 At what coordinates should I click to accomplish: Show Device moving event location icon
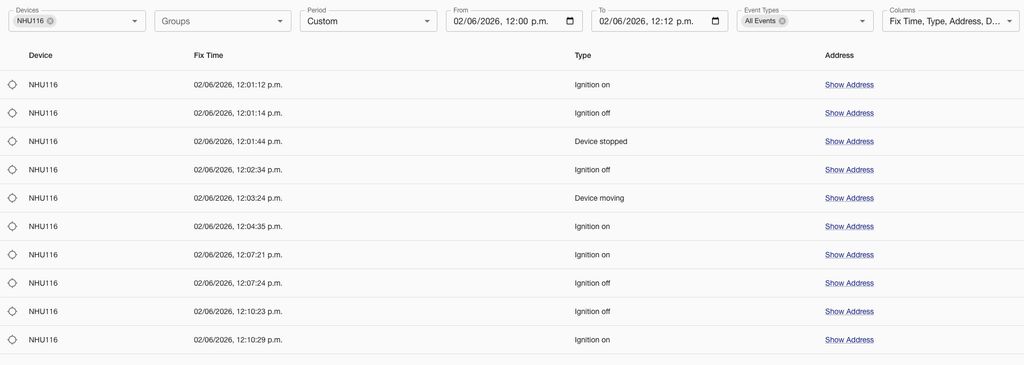[x=12, y=198]
